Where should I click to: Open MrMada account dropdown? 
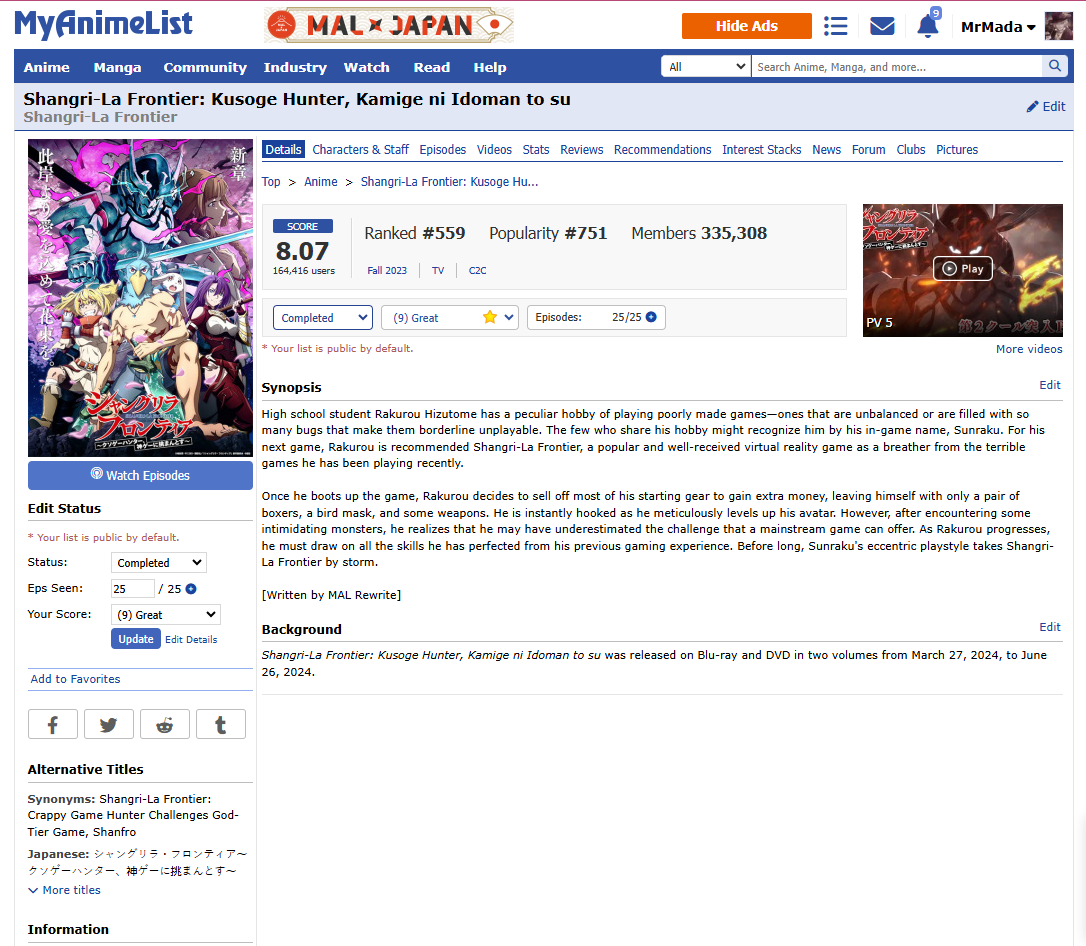(x=997, y=27)
